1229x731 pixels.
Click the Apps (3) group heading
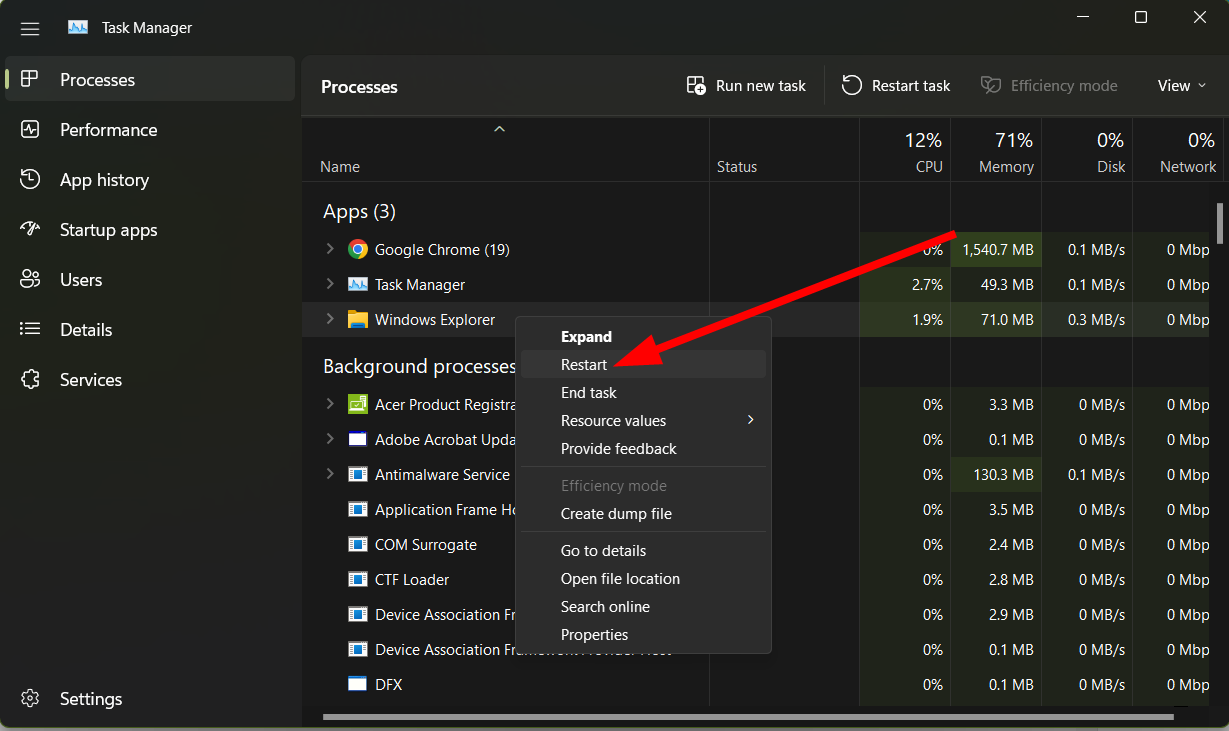[359, 212]
